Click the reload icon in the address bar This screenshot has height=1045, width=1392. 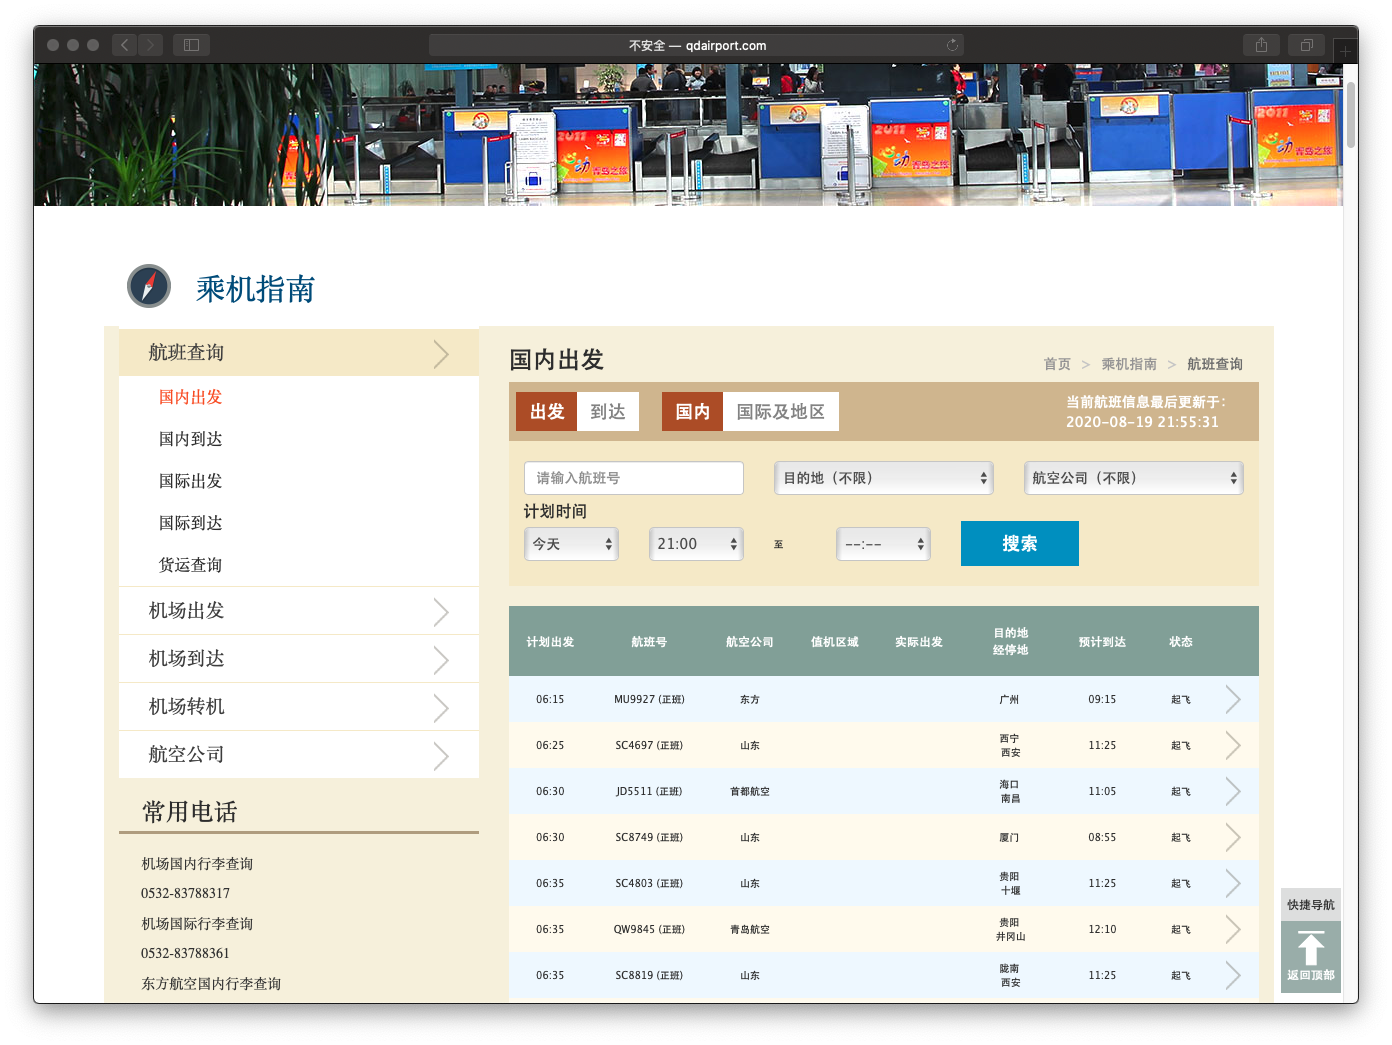tap(952, 44)
